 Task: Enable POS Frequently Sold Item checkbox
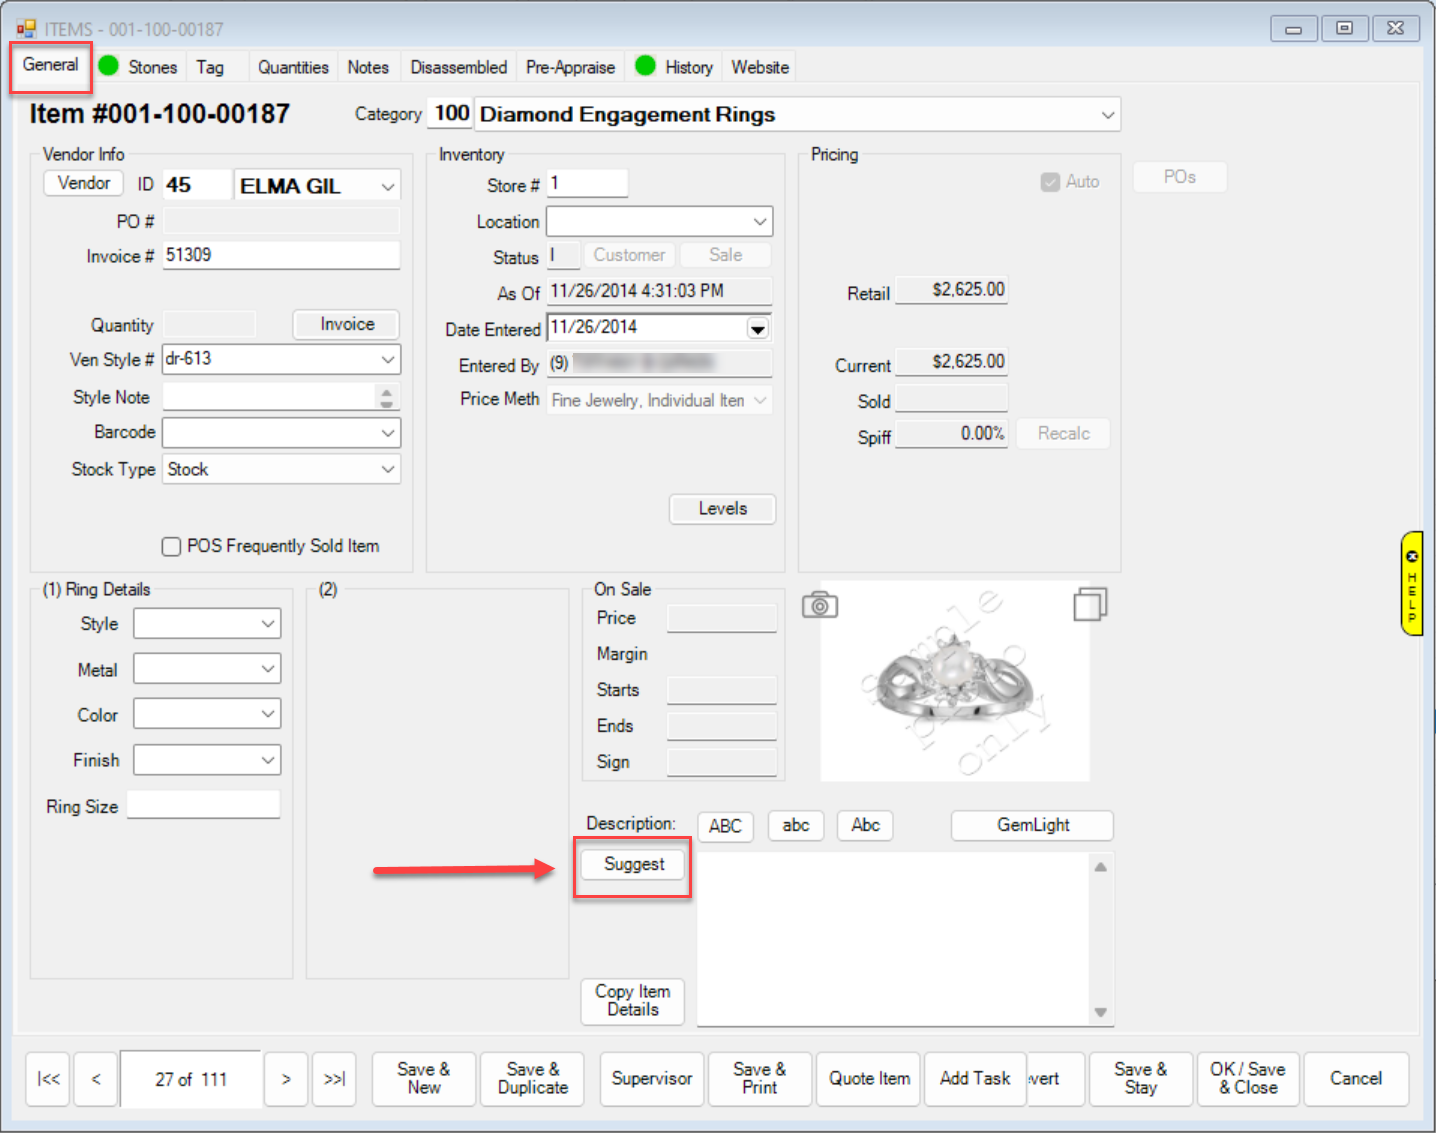(172, 546)
